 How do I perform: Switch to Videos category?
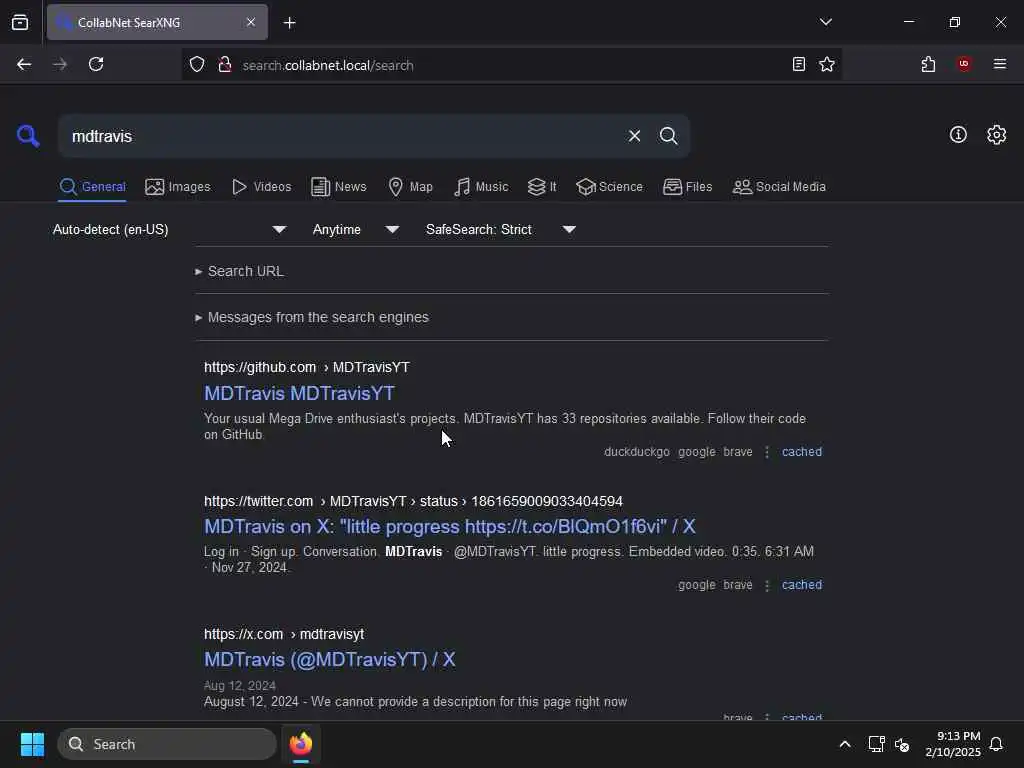pyautogui.click(x=261, y=187)
